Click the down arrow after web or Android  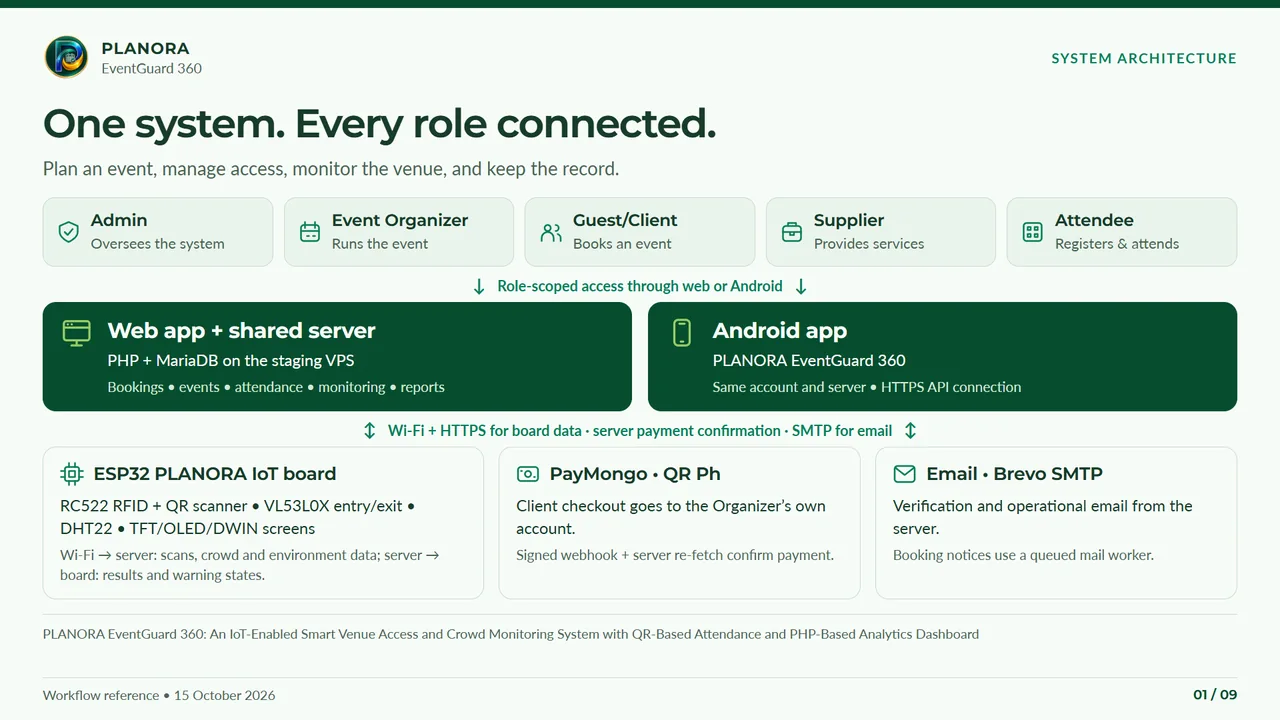tap(801, 287)
